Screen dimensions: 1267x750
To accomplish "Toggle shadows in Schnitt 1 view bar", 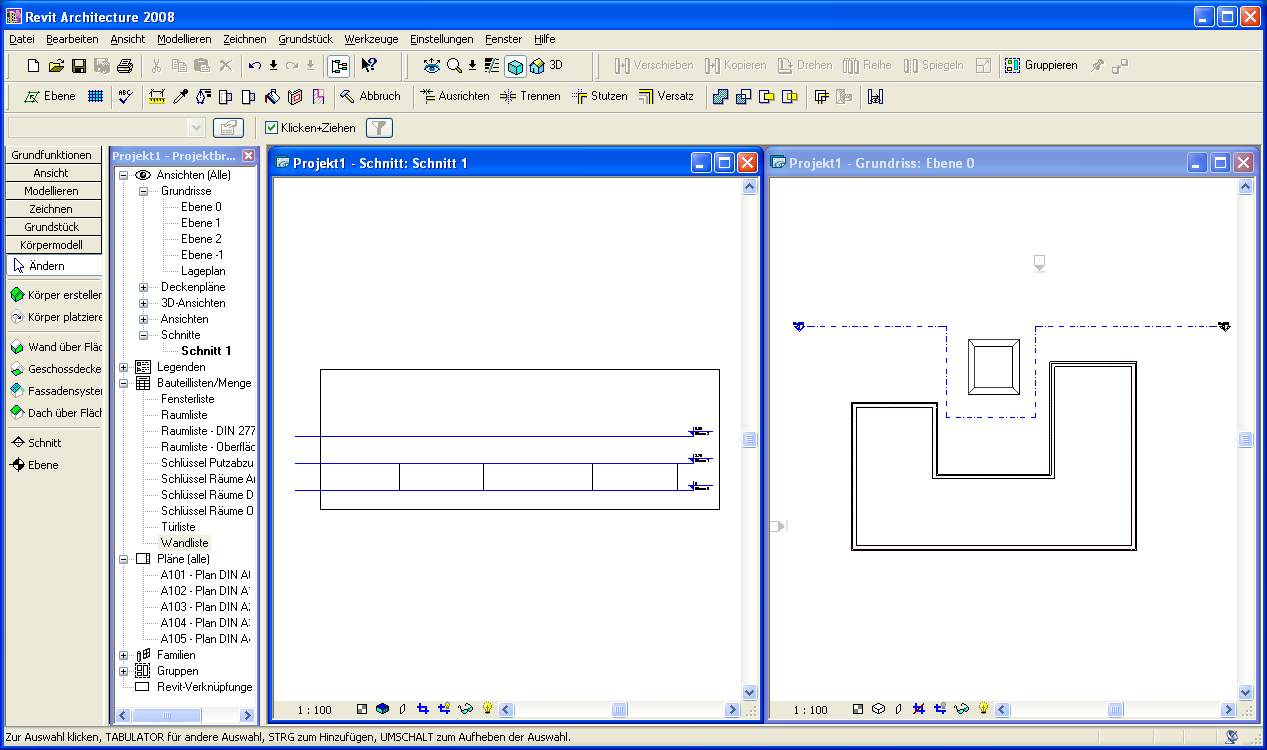I will tap(402, 709).
